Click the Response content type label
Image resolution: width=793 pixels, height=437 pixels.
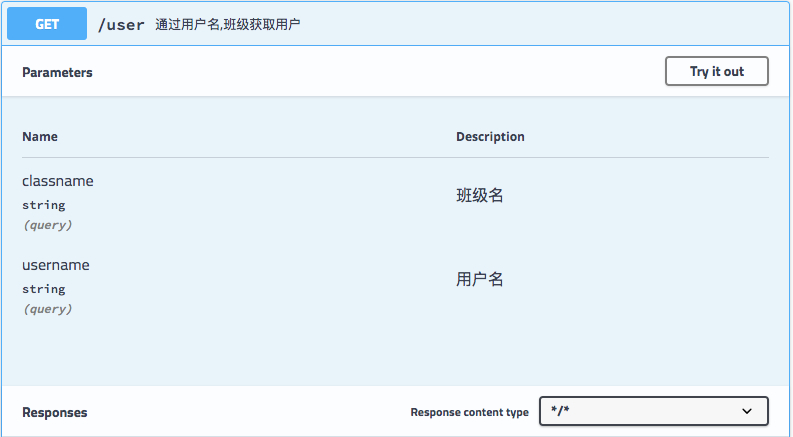point(469,412)
